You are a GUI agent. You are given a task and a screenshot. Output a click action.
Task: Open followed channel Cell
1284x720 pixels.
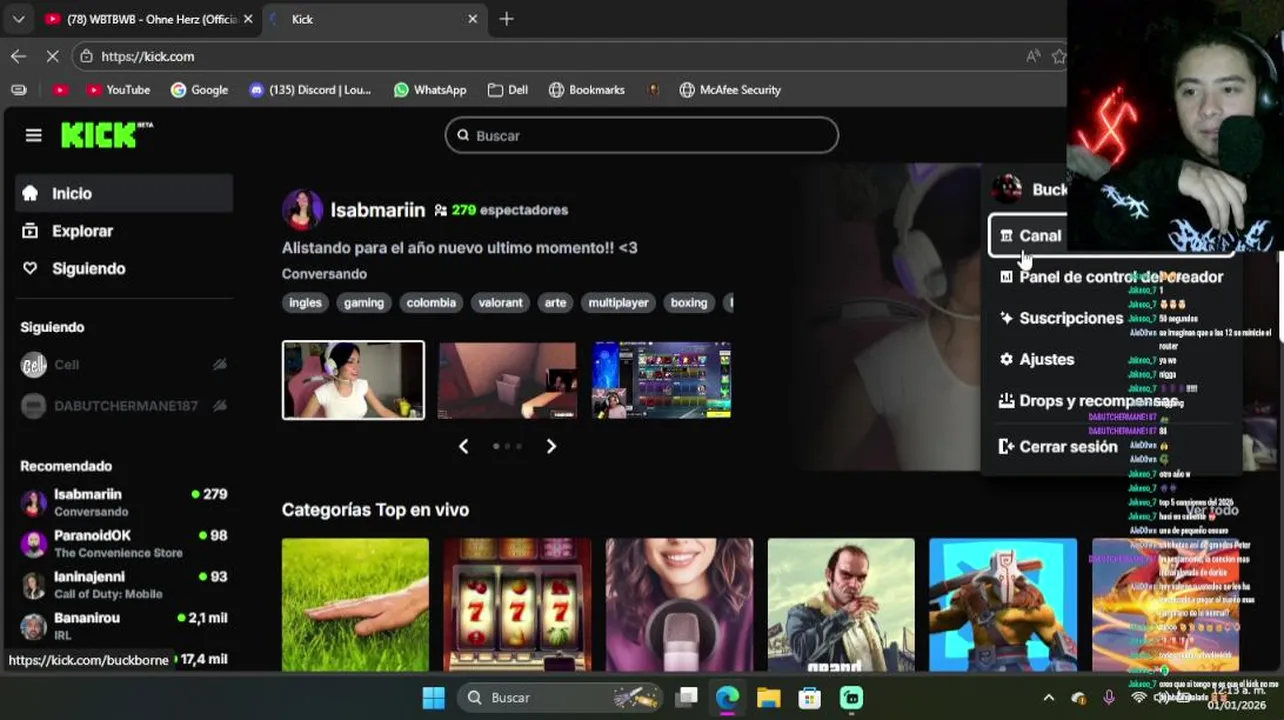[x=124, y=365]
